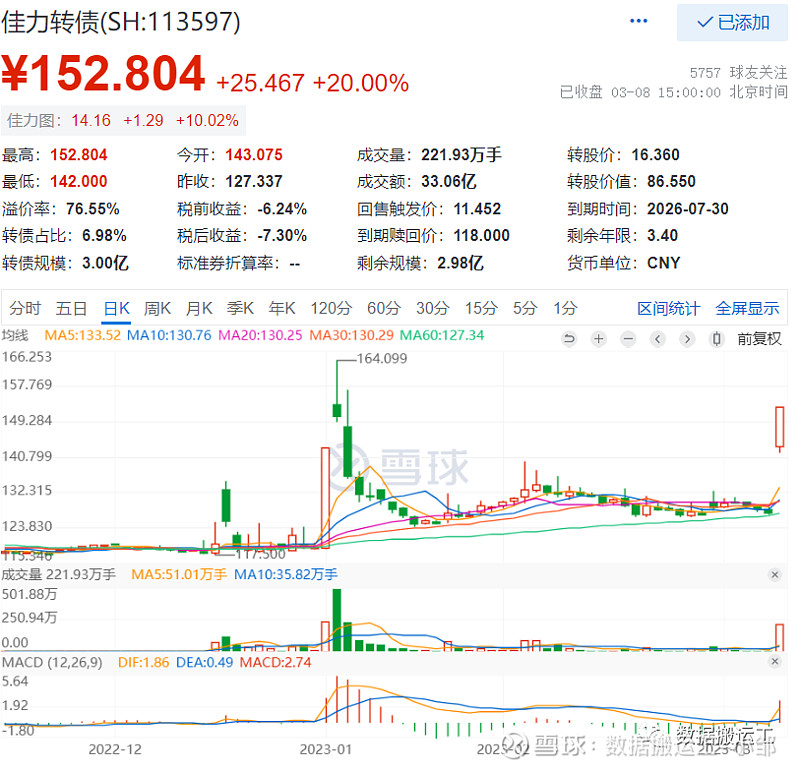Image resolution: width=800 pixels, height=771 pixels.
Task: Select the 日K chart tab
Action: point(117,308)
